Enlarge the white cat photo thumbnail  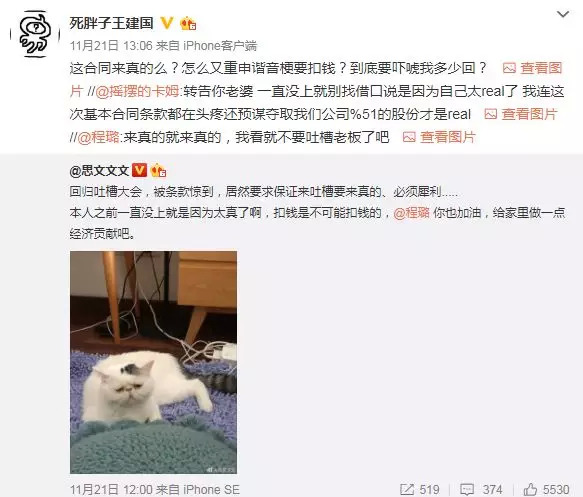click(154, 362)
